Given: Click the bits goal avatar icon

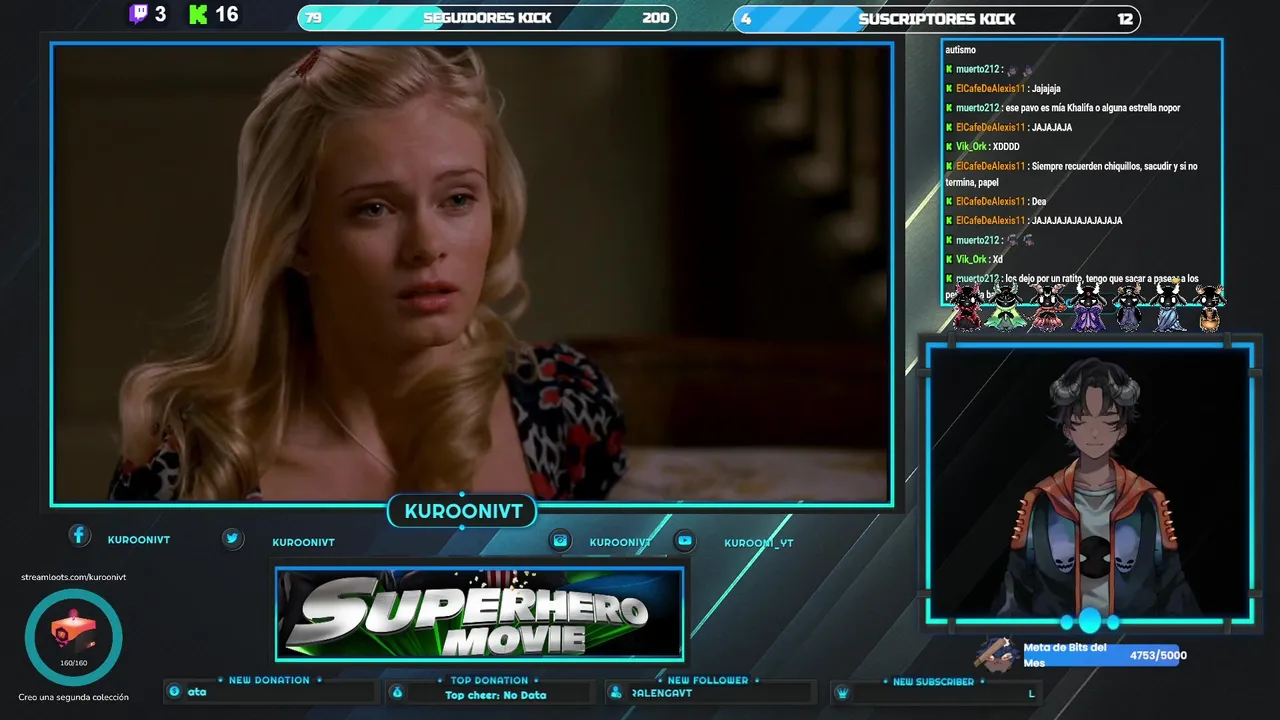Looking at the screenshot, I should click(x=996, y=653).
